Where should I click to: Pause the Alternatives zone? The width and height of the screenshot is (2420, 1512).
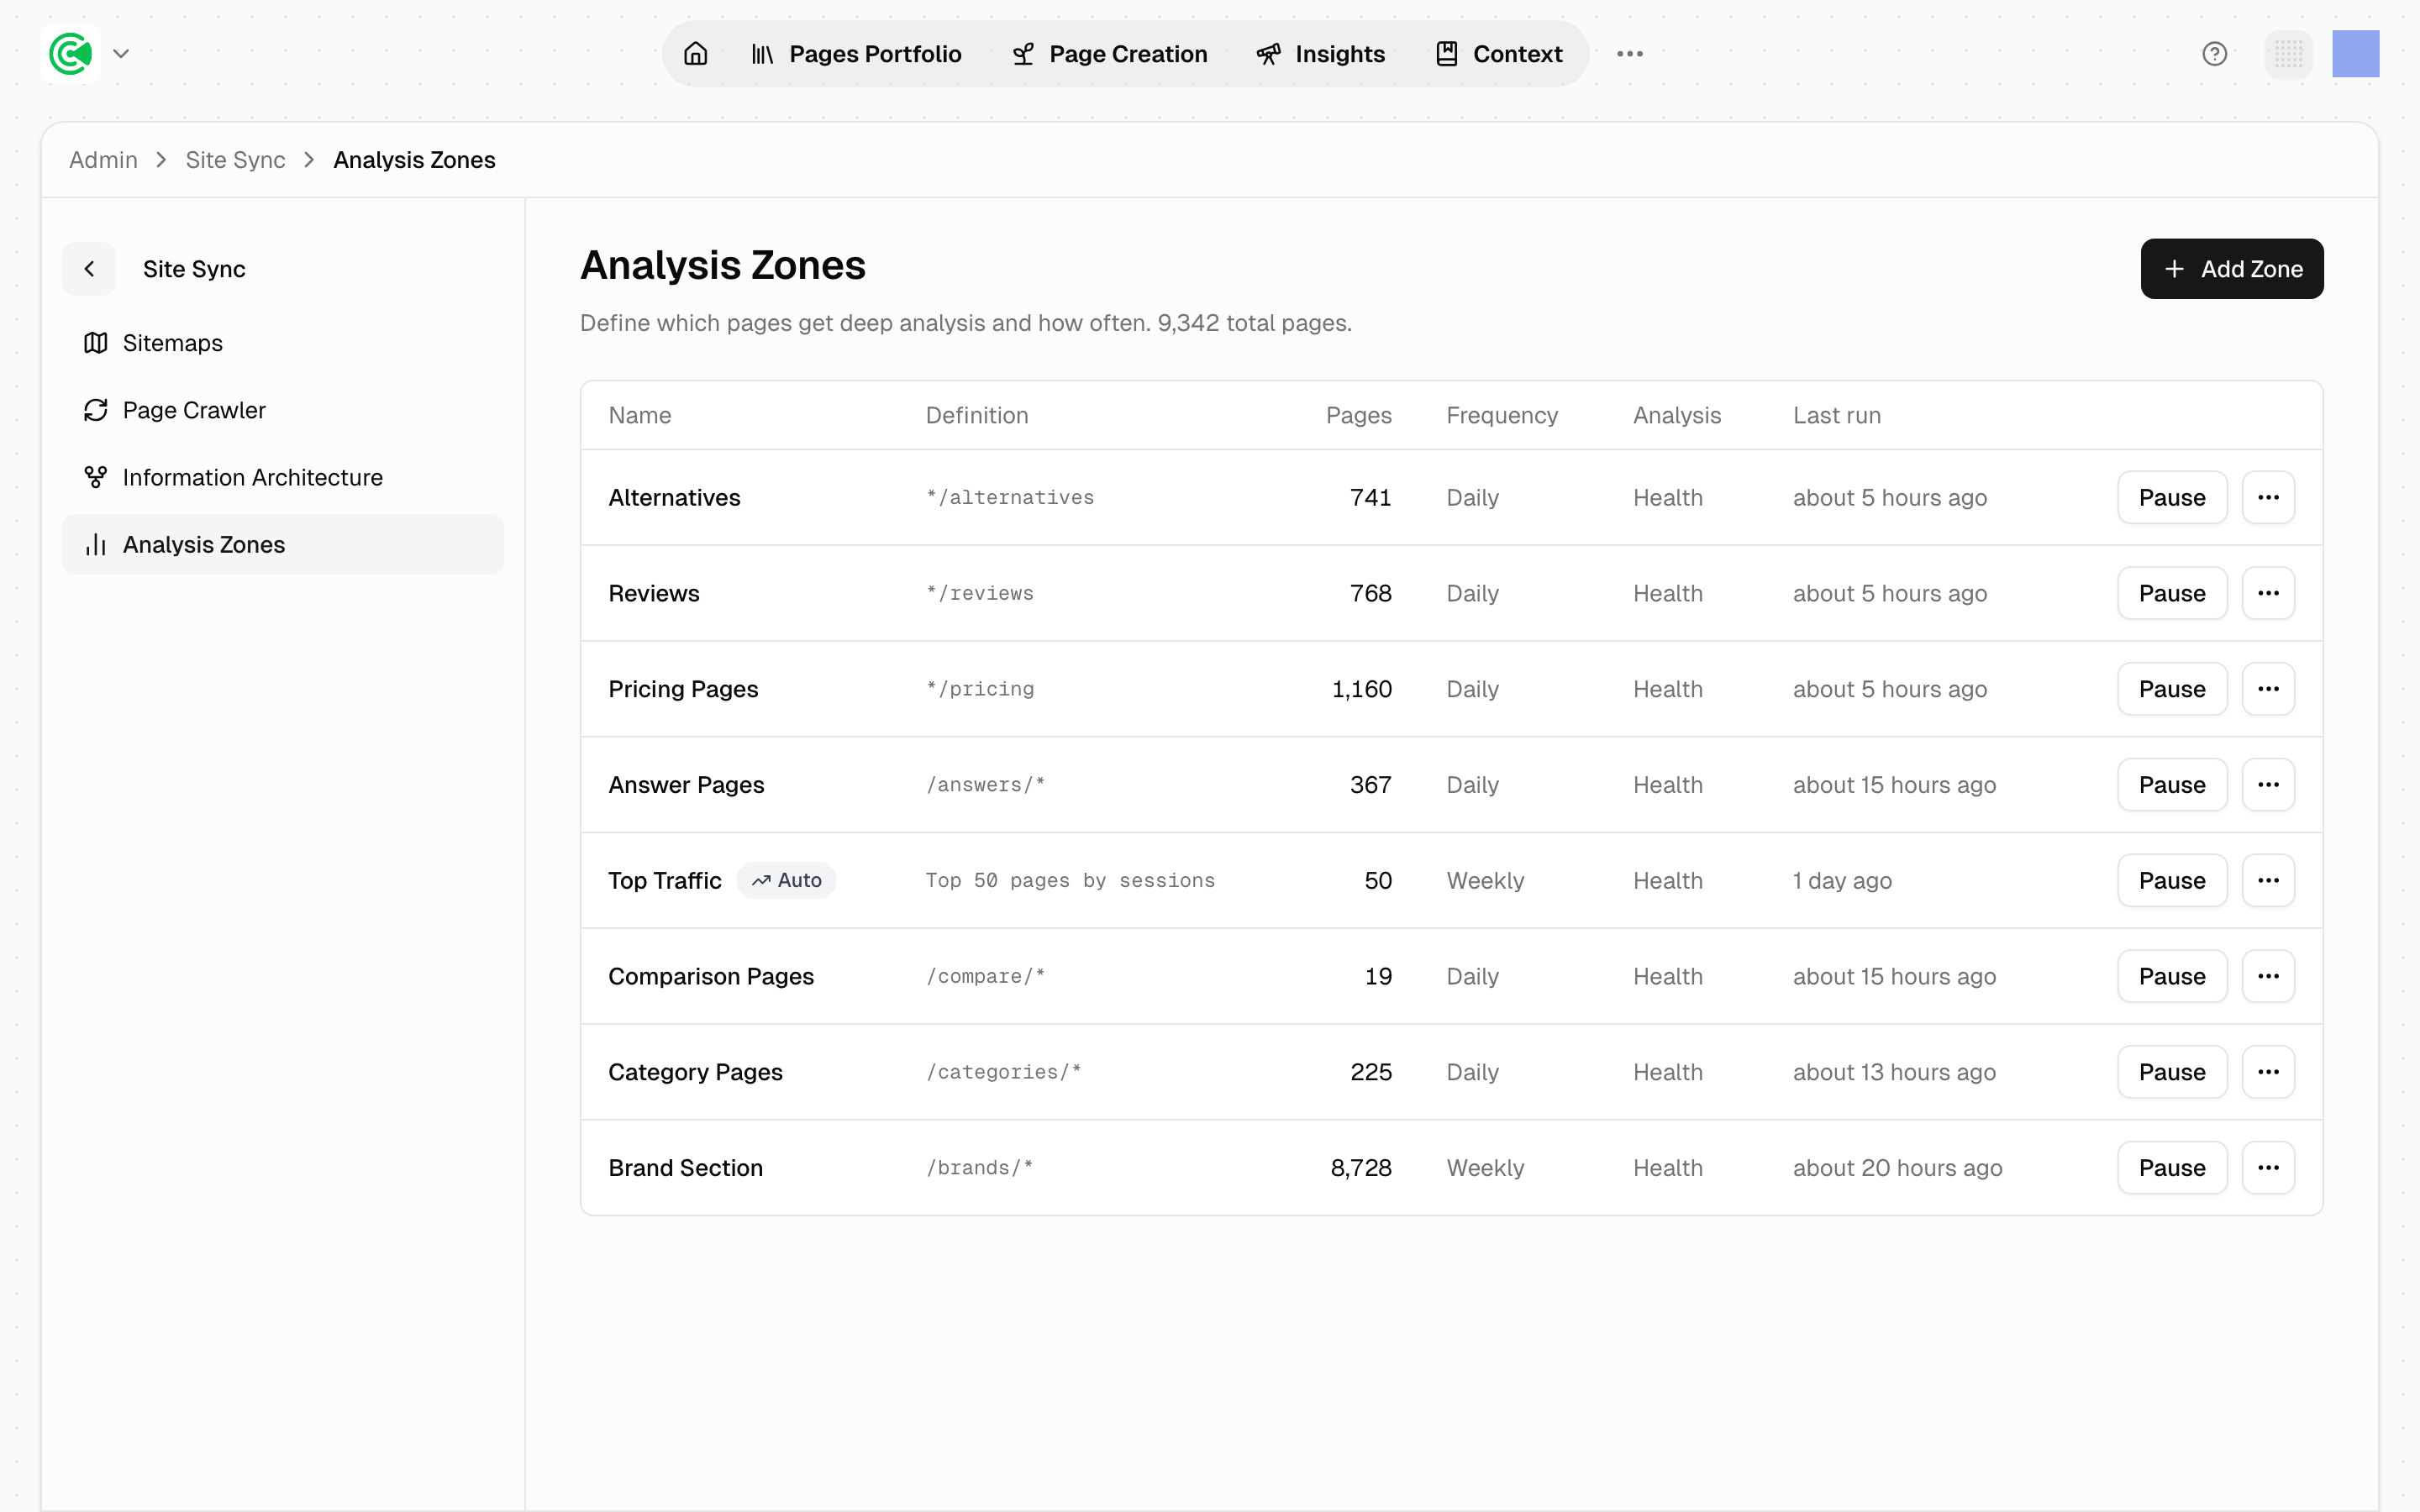[2172, 497]
